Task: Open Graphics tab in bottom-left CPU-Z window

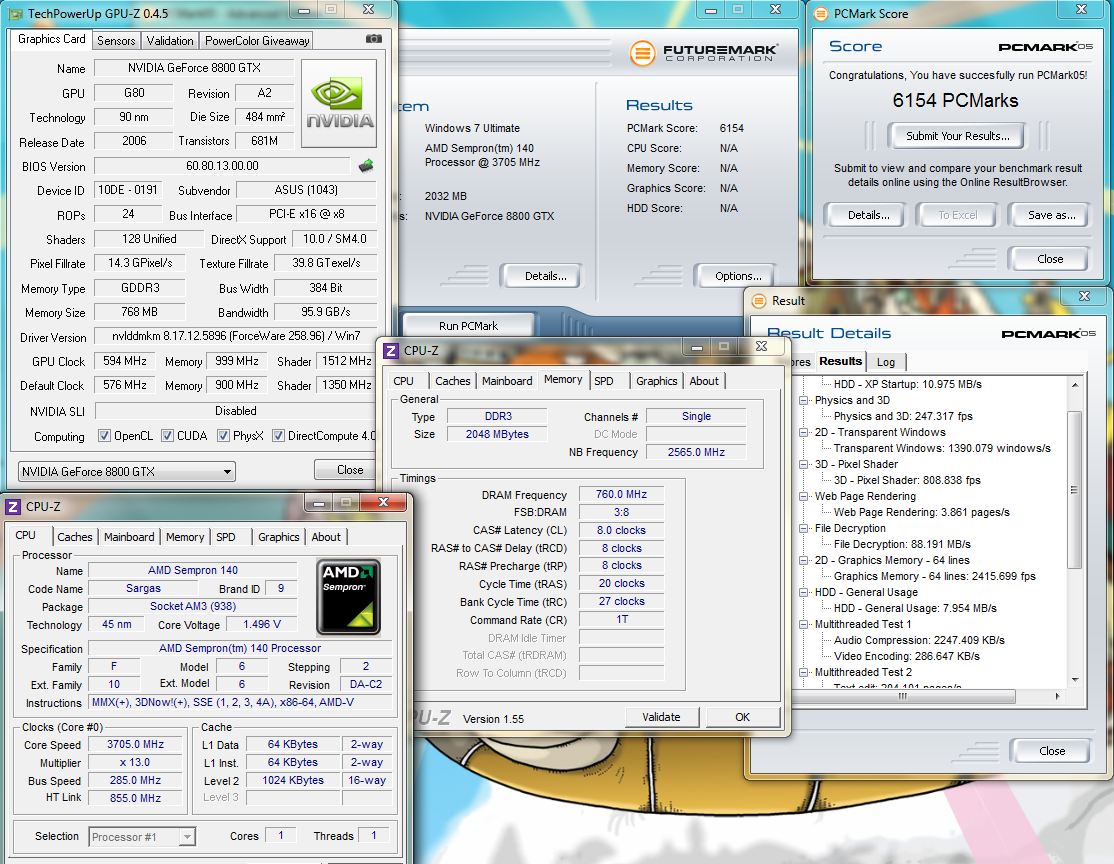Action: pyautogui.click(x=278, y=537)
